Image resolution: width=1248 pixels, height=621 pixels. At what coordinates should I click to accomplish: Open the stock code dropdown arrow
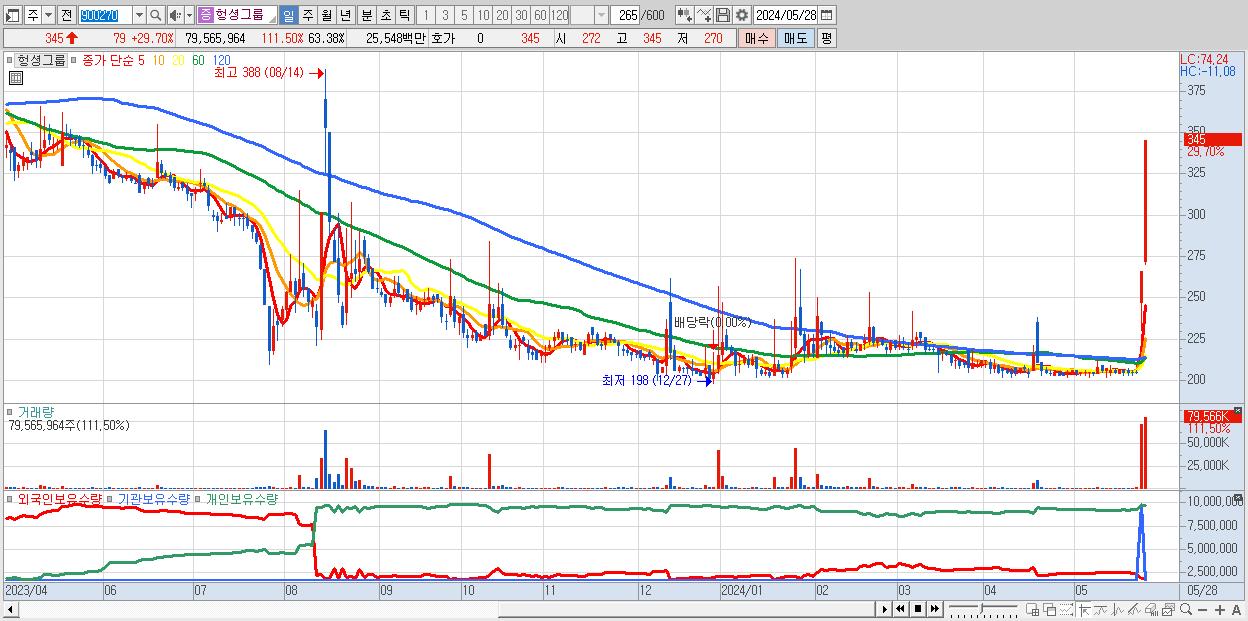139,15
